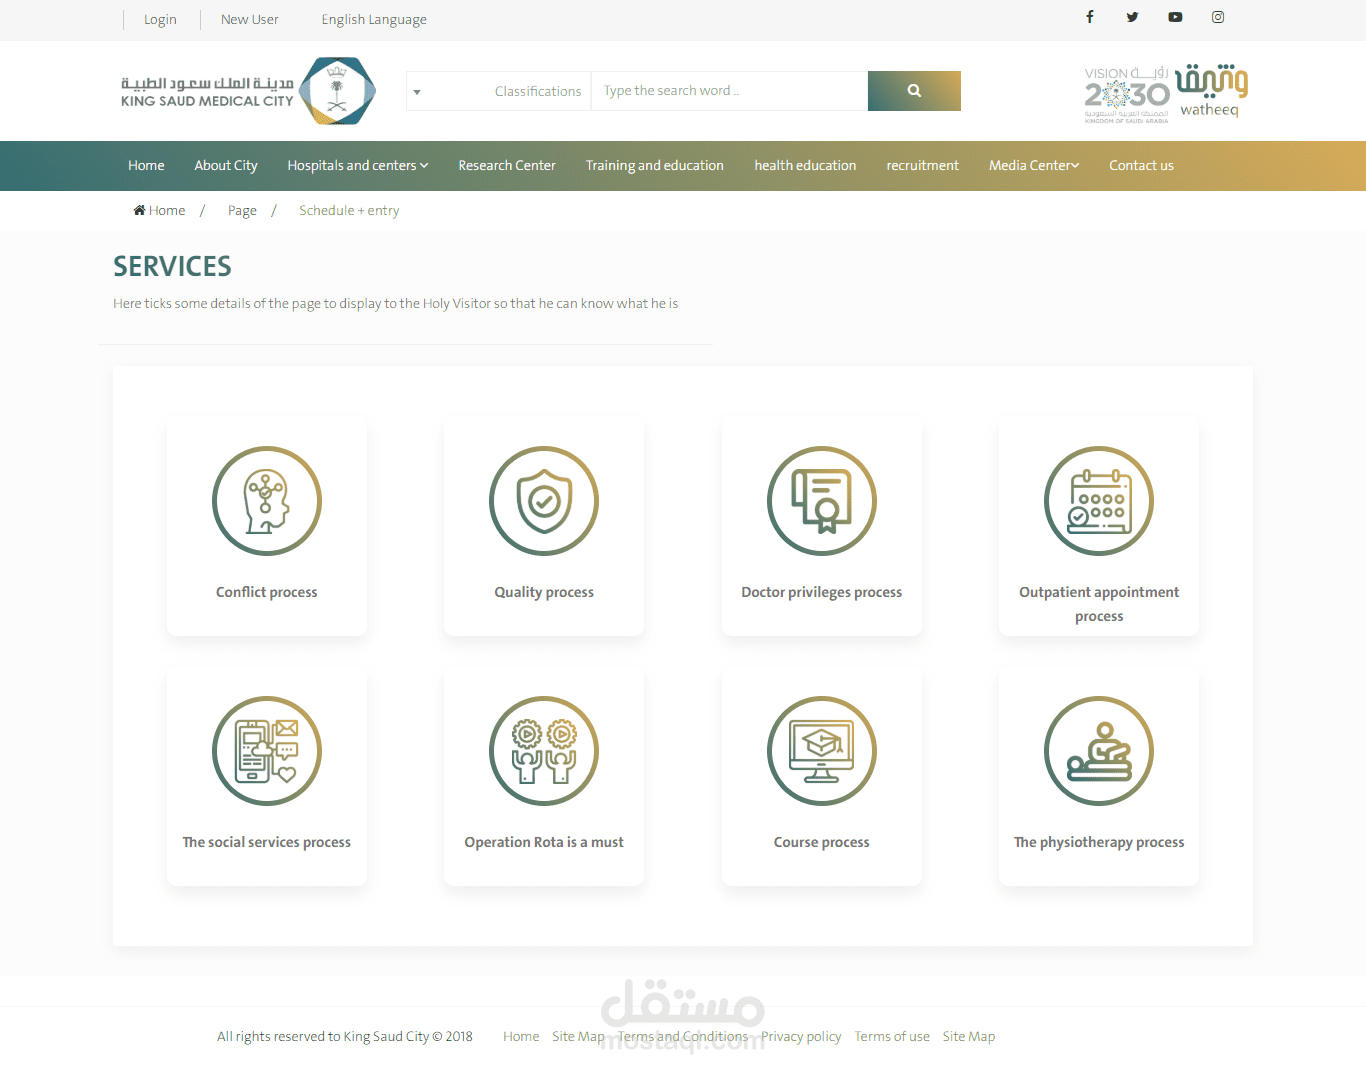
Task: Open the Conflict process head icon
Action: [x=267, y=501]
